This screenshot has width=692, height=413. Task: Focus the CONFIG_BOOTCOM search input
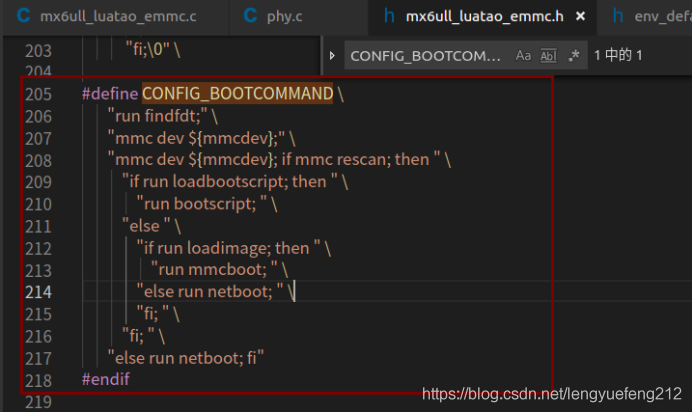(425, 56)
